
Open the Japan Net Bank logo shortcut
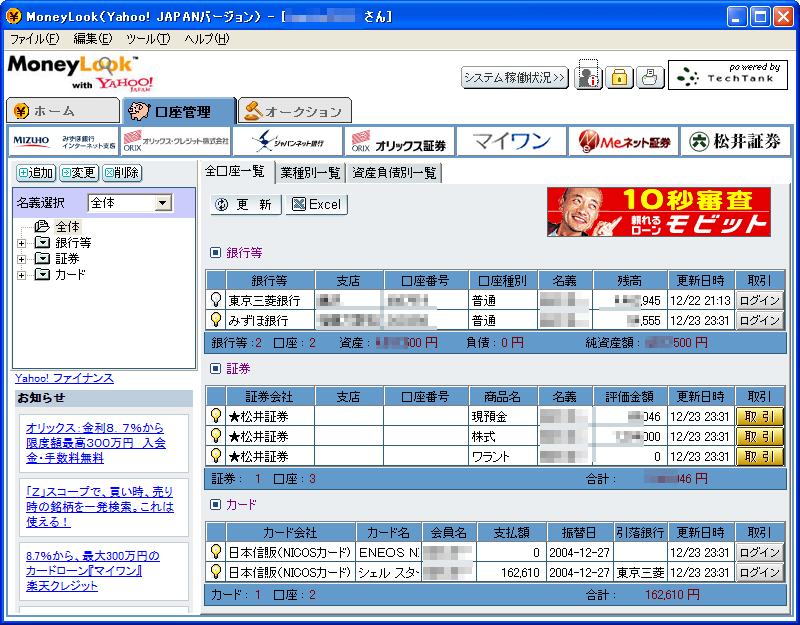288,141
